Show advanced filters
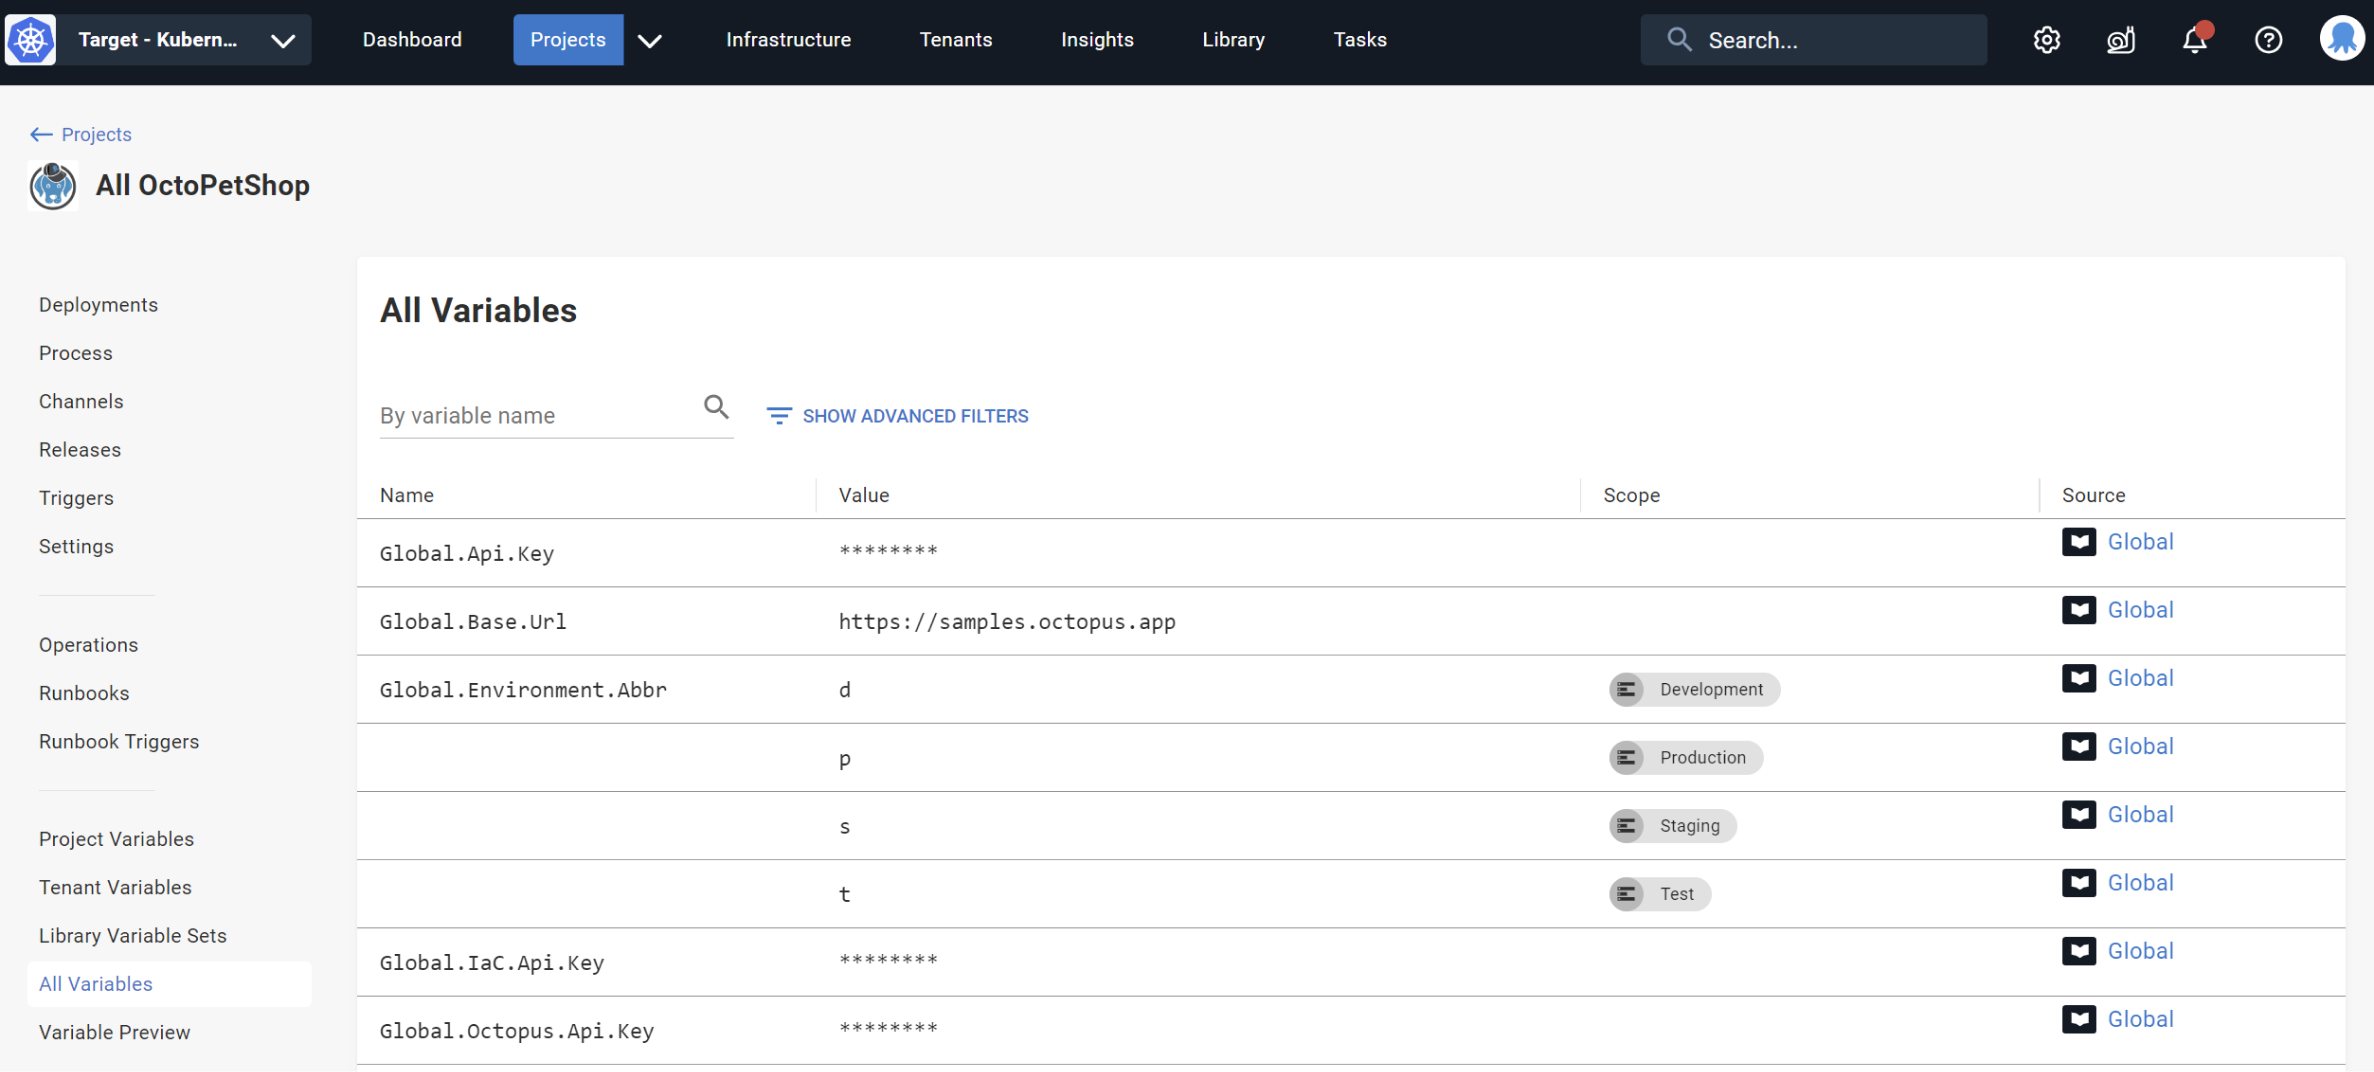The height and width of the screenshot is (1072, 2374). [897, 416]
